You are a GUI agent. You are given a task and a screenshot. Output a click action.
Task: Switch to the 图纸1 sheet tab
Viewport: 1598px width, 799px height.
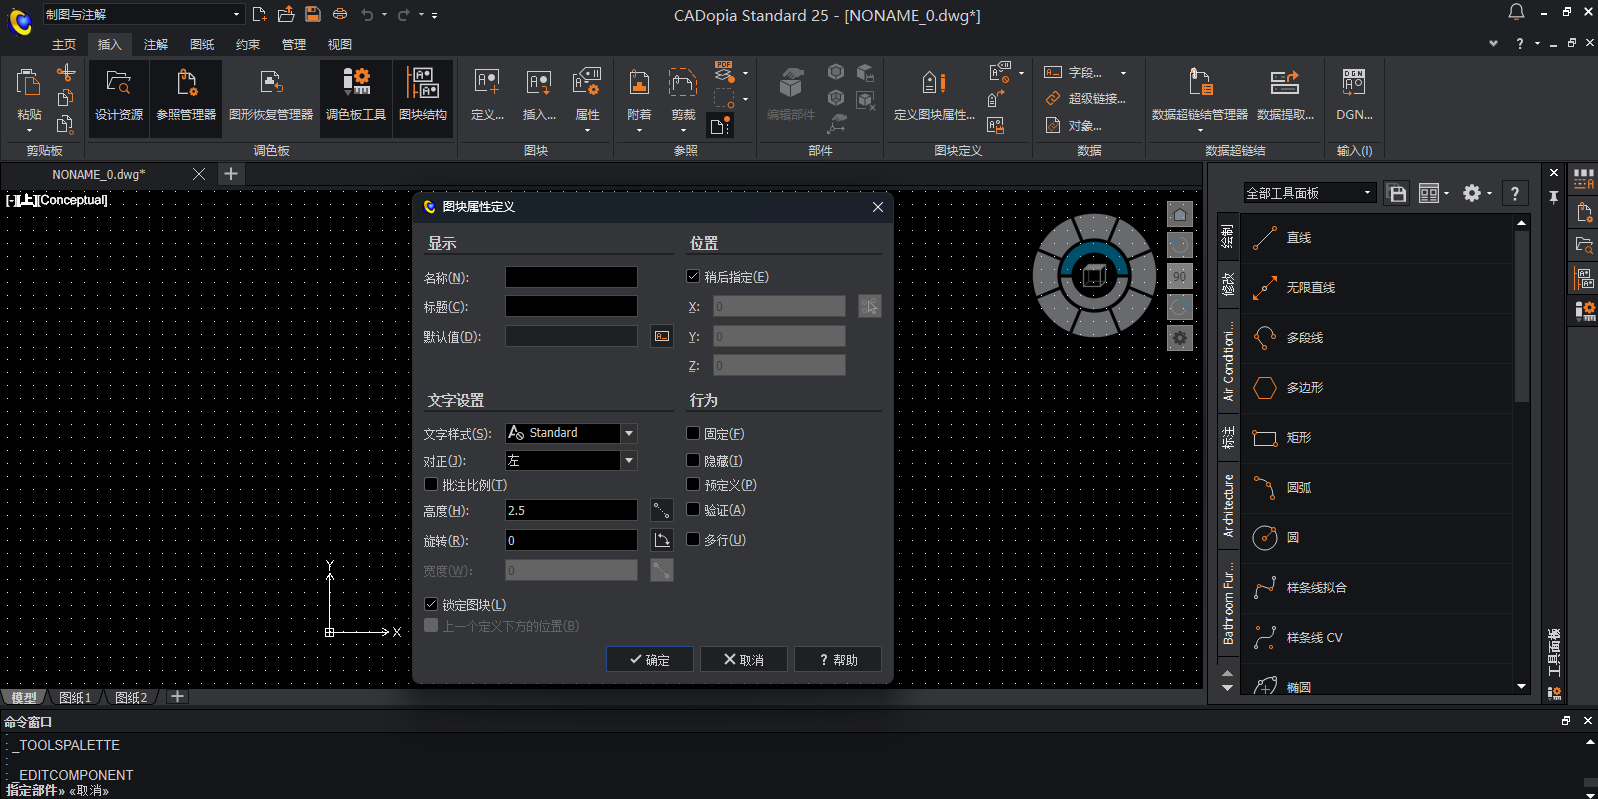click(x=75, y=697)
